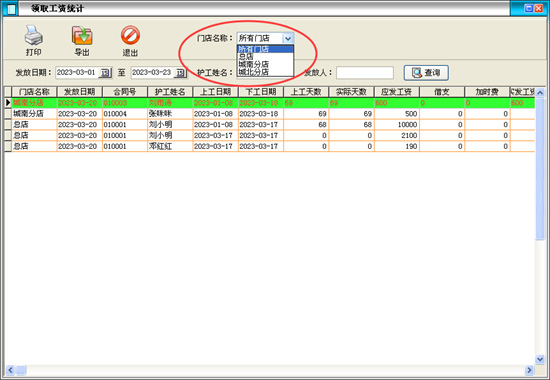Image resolution: width=550 pixels, height=380 pixels.
Task: Click the 查询 search button
Action: 426,73
